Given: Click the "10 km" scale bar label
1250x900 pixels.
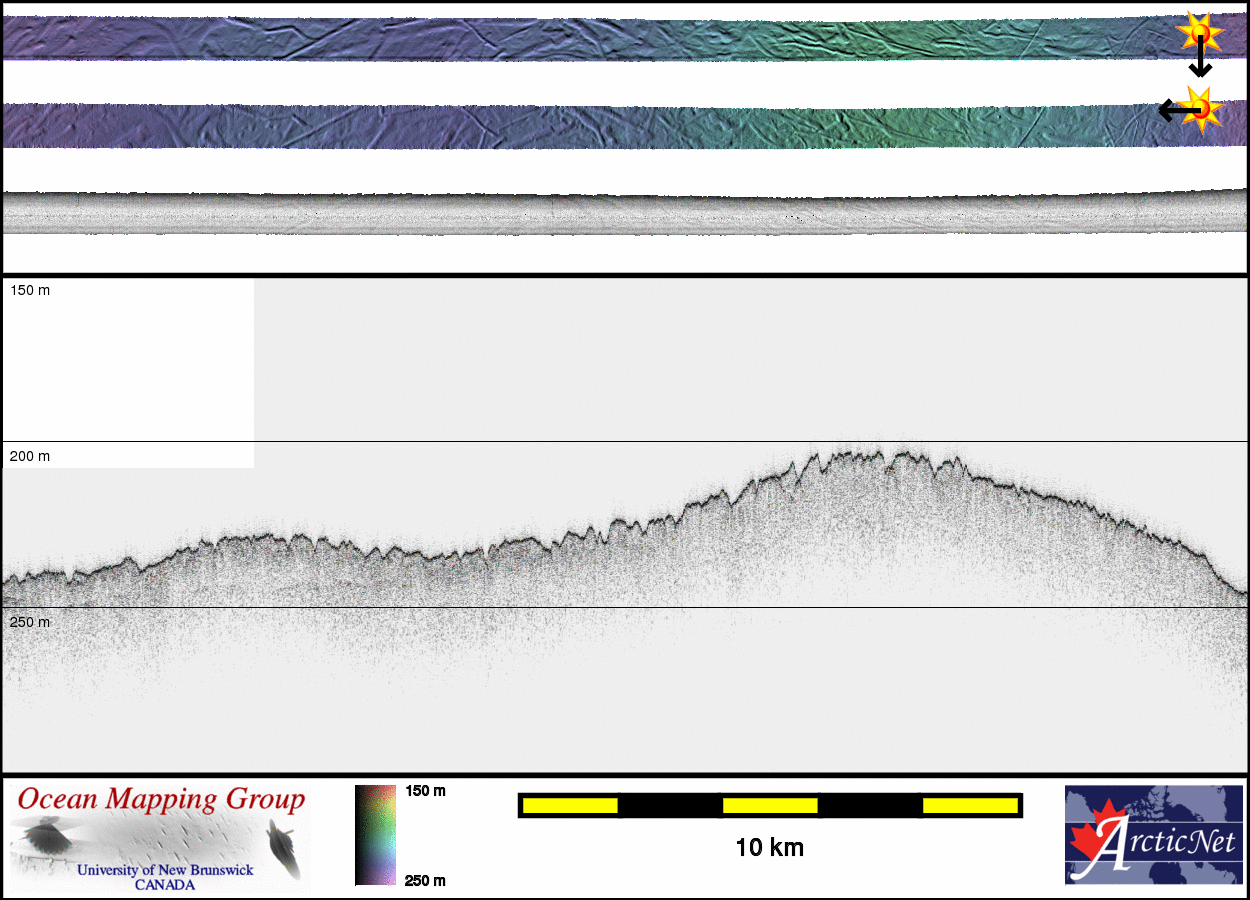Looking at the screenshot, I should tap(769, 848).
